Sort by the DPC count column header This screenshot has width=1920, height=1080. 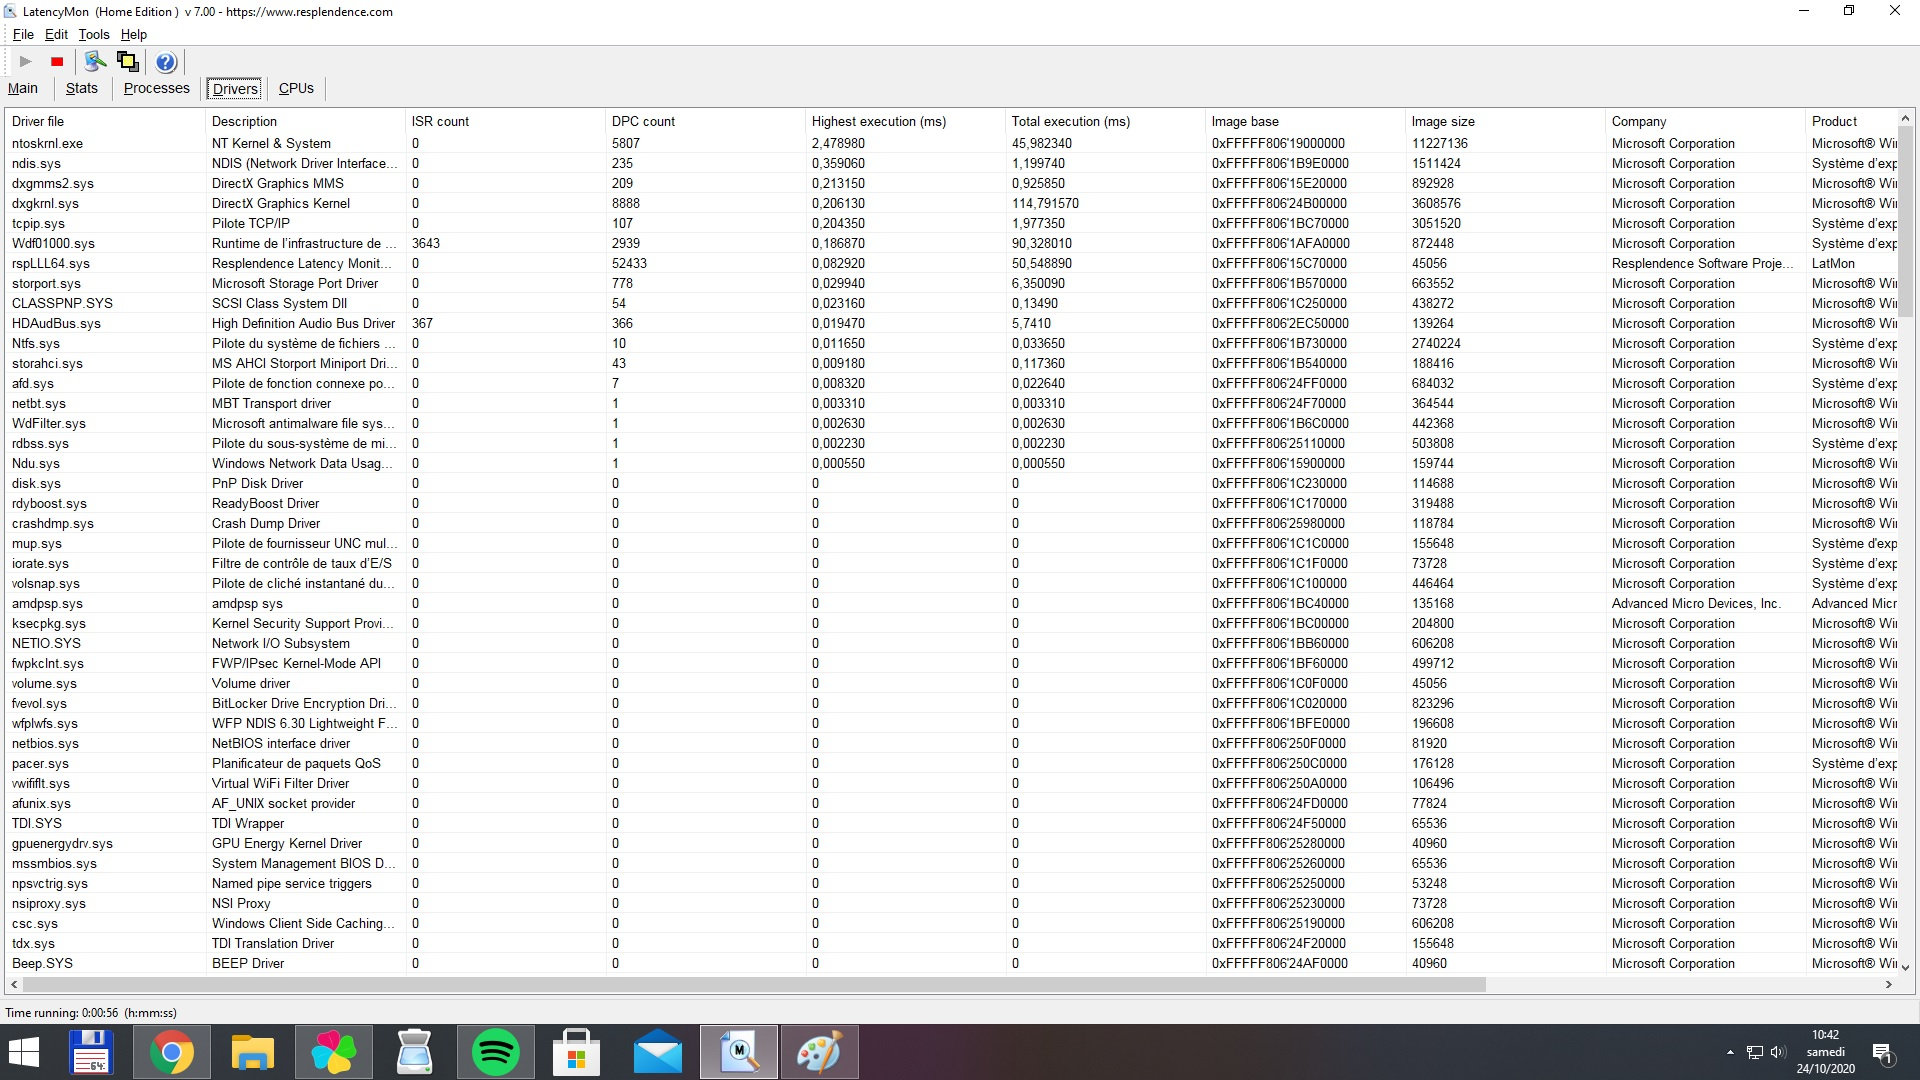643,121
